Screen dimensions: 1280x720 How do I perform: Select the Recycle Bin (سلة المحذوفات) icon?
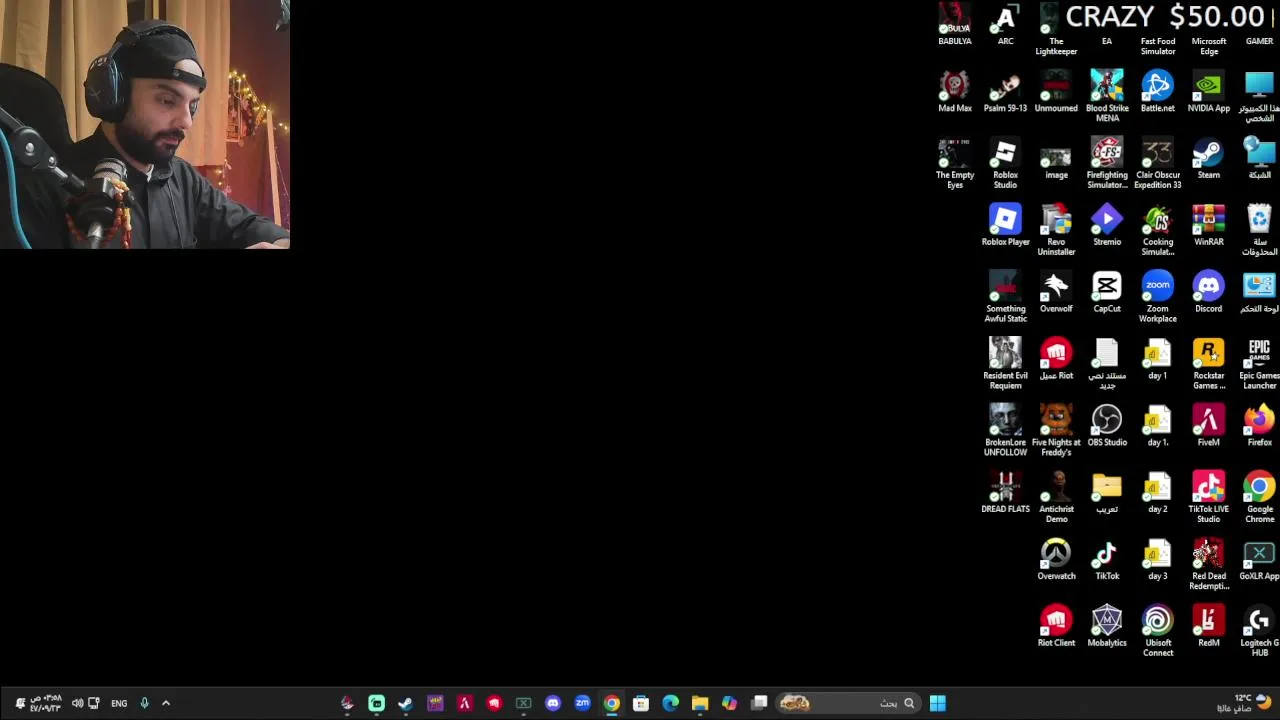coord(1259,230)
